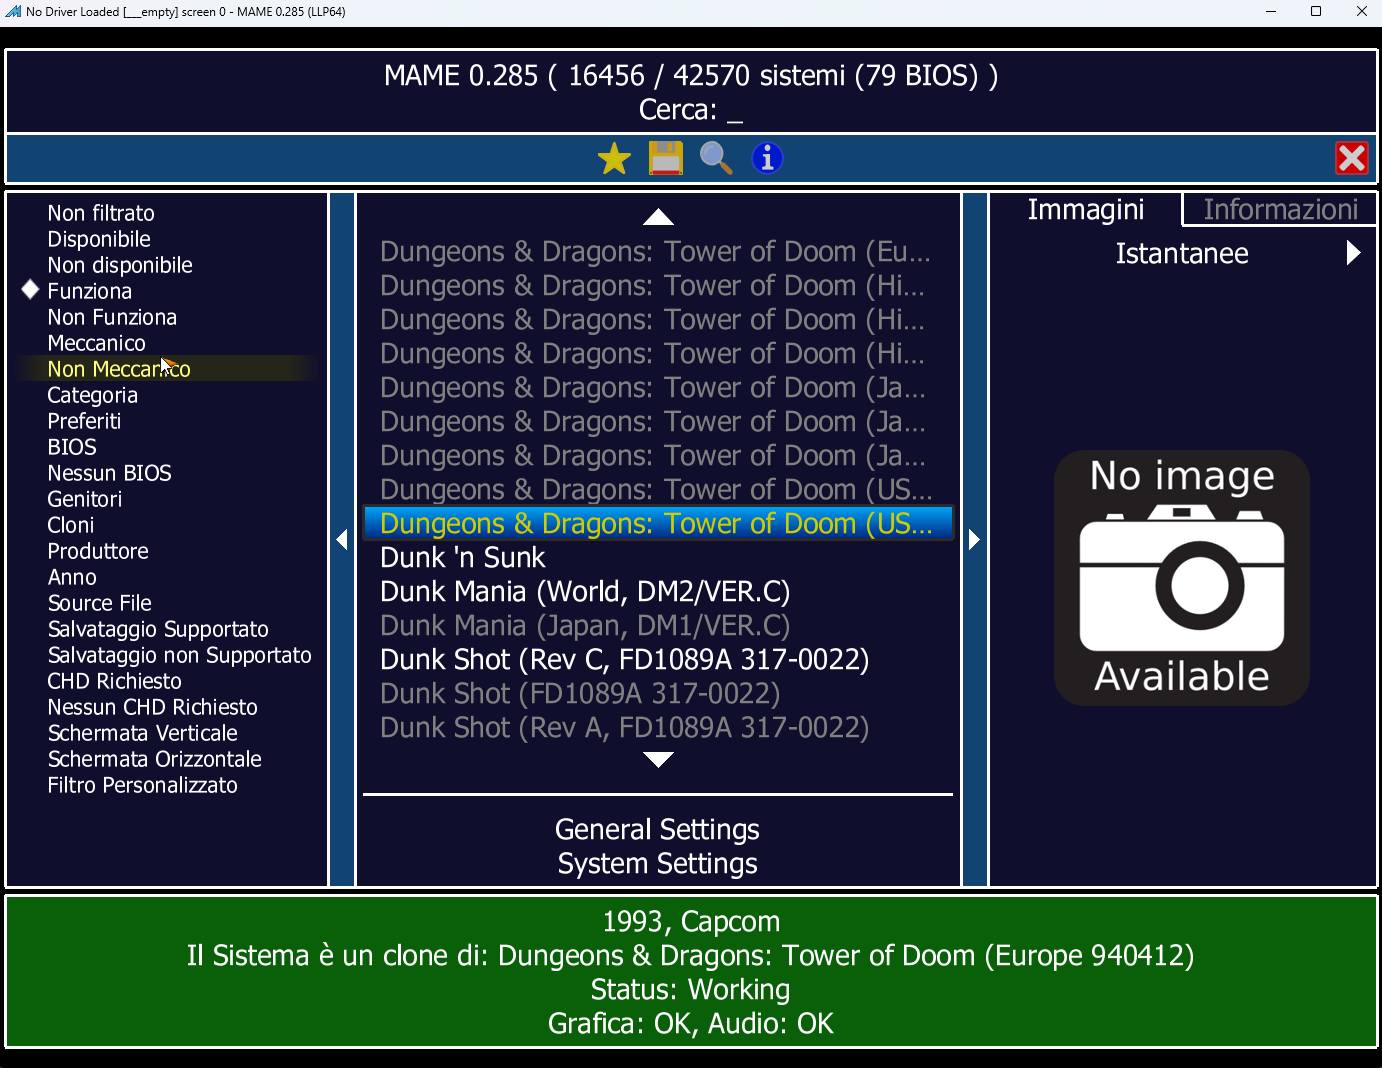Image resolution: width=1382 pixels, height=1068 pixels.
Task: Select the Non Funziona filter
Action: 112,317
